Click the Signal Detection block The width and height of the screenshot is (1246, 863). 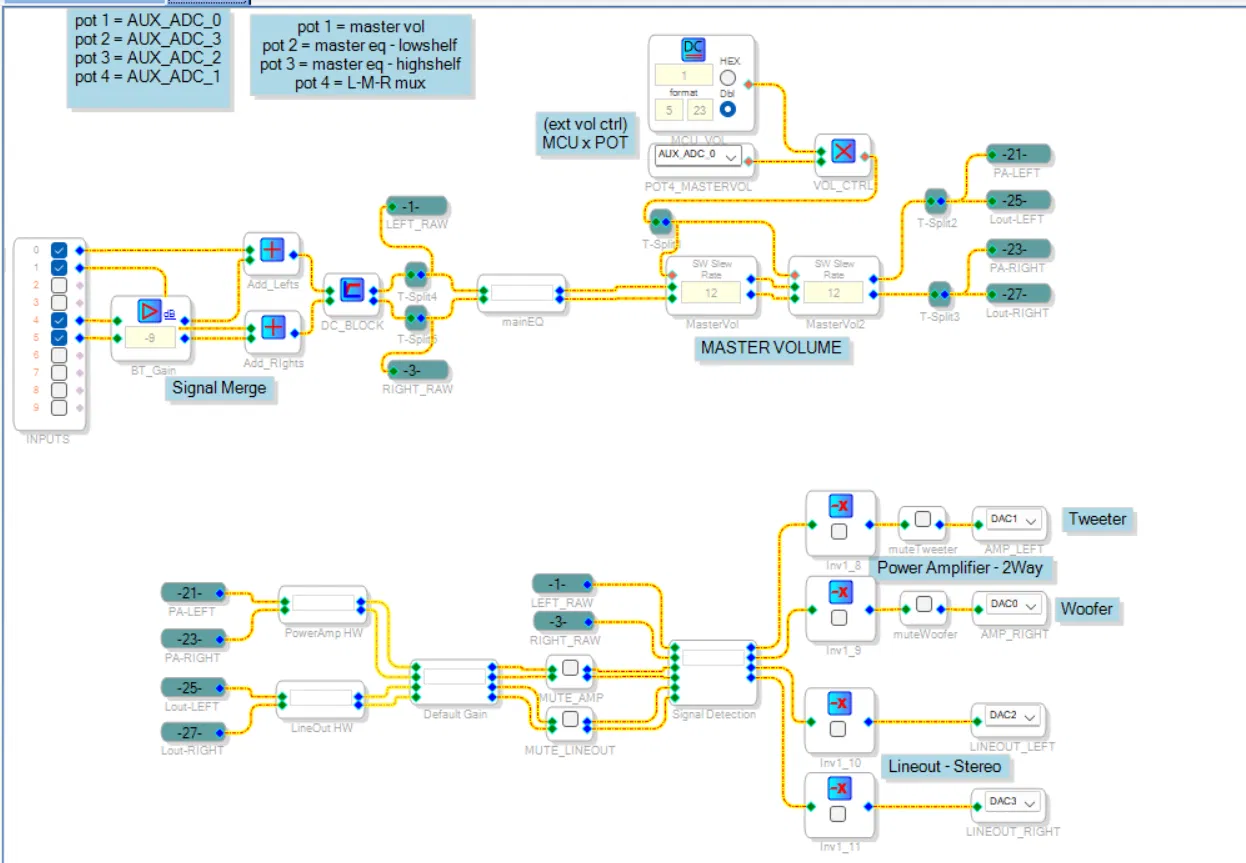tap(714, 673)
